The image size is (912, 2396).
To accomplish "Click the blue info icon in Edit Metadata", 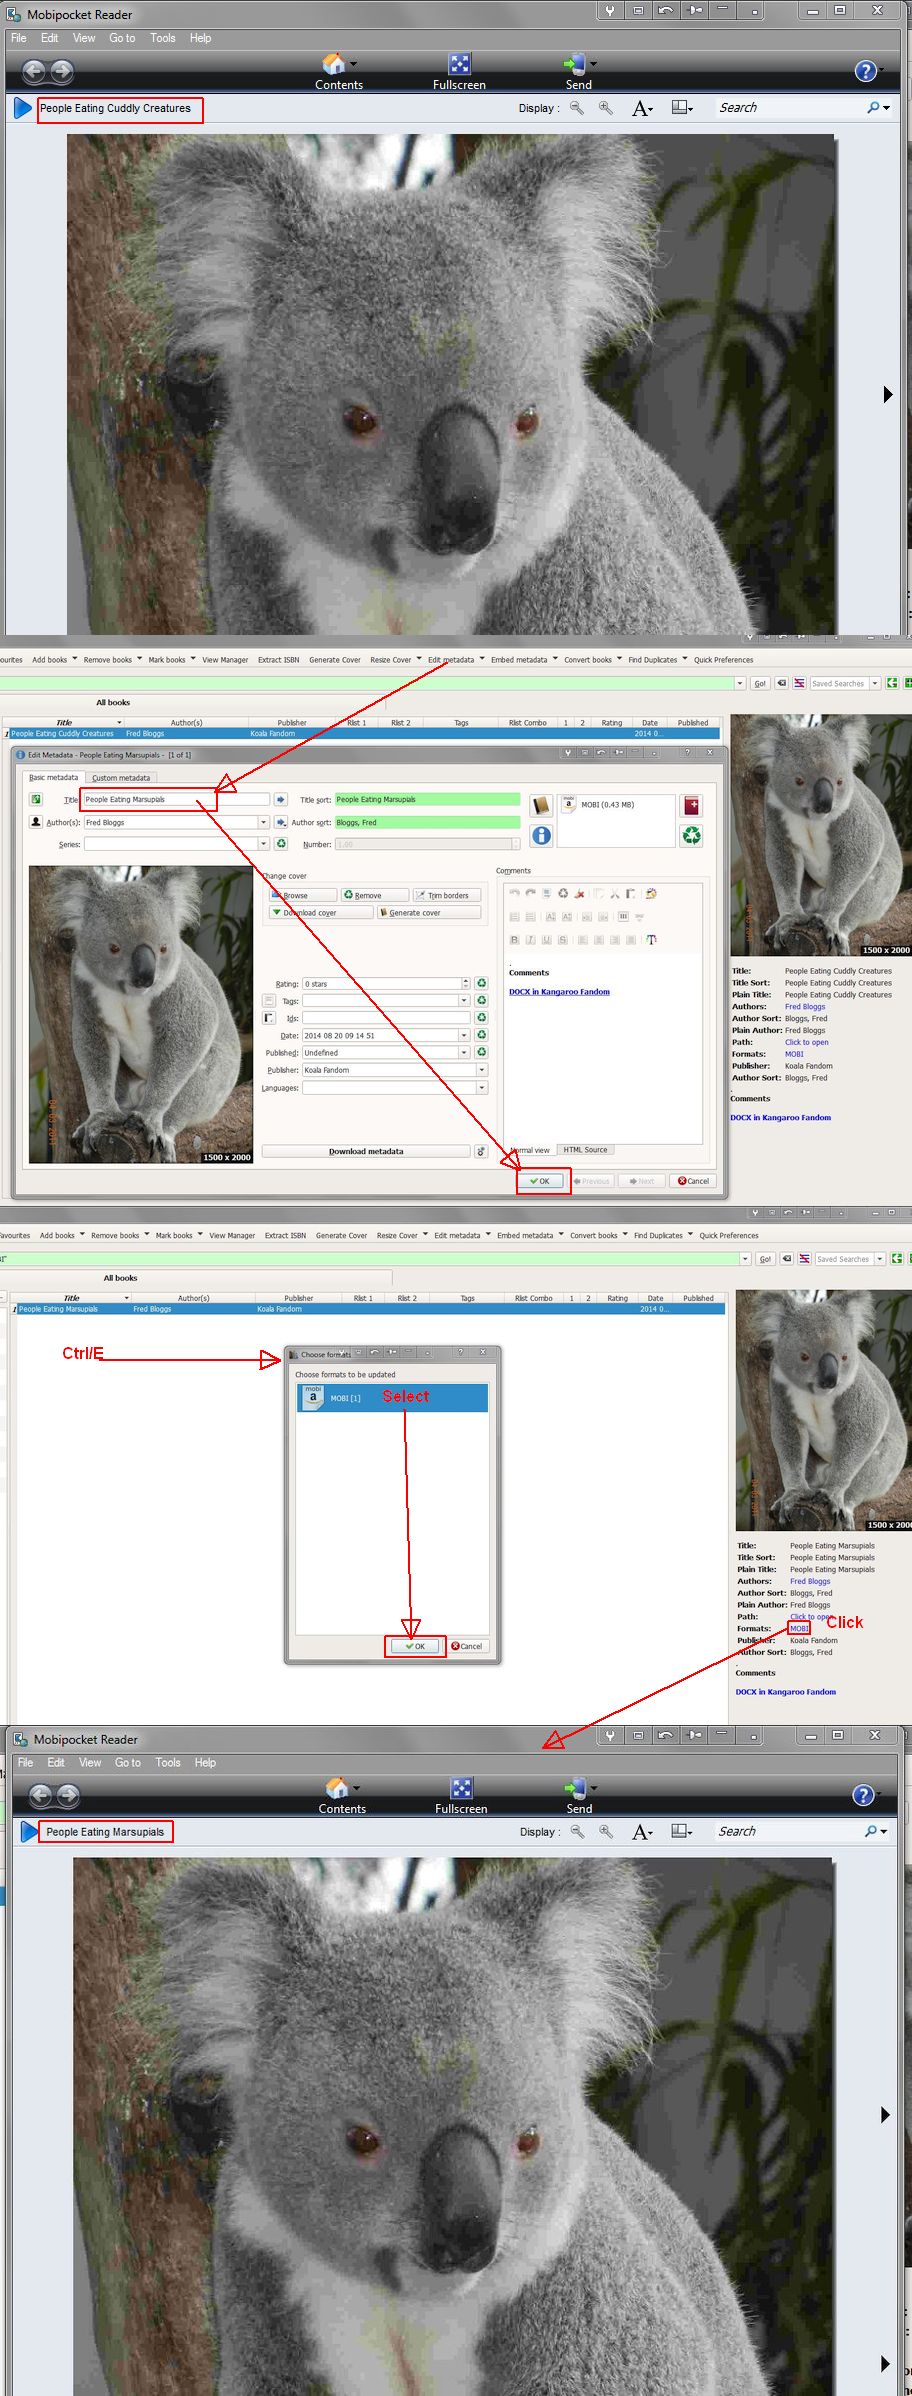I will pos(541,835).
